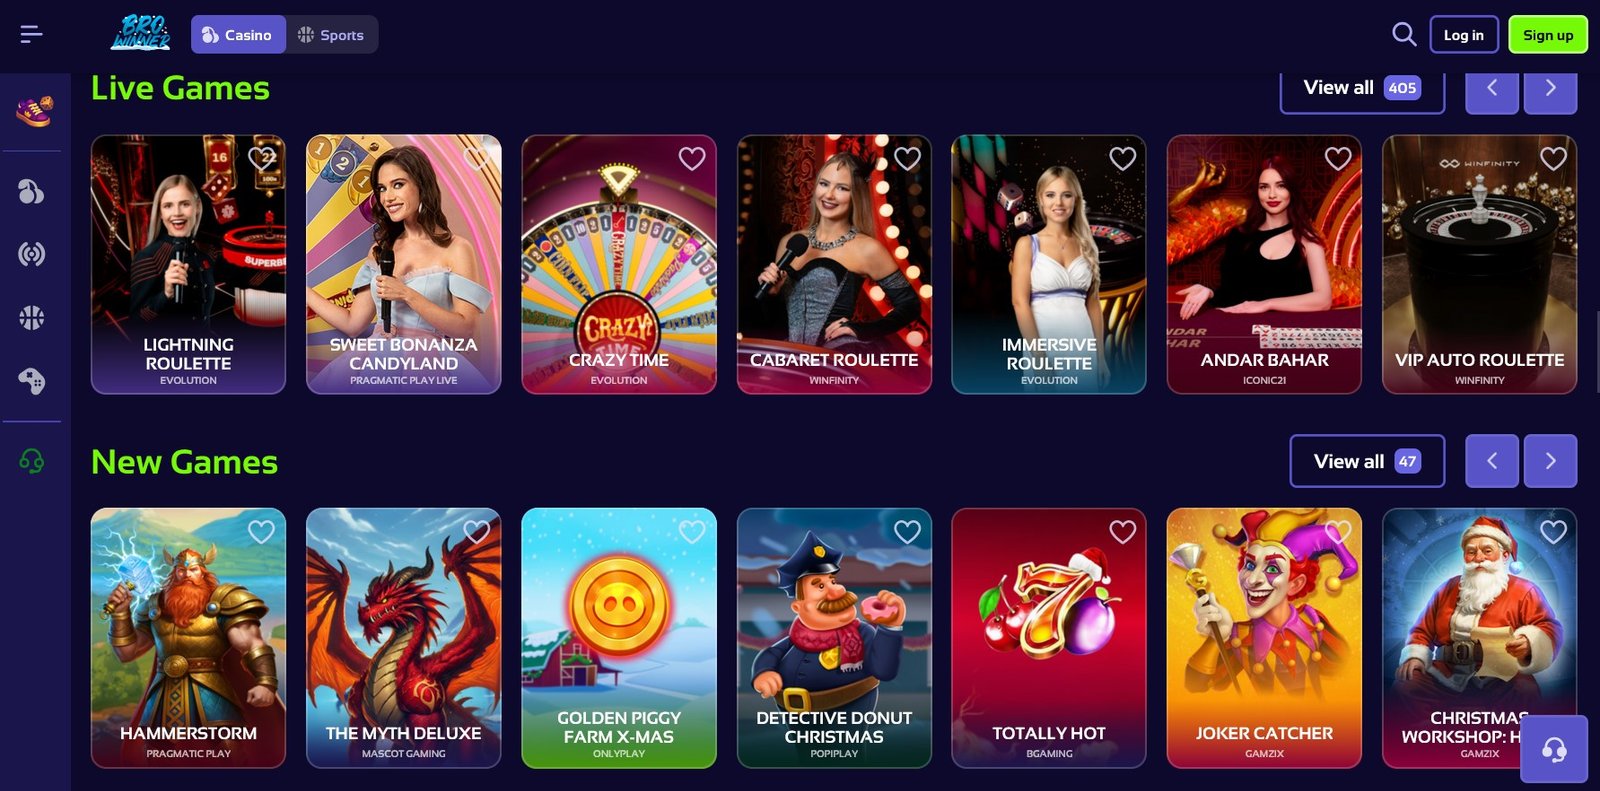Open the Joker Catcher game thumbnail
The width and height of the screenshot is (1600, 791).
tap(1264, 638)
